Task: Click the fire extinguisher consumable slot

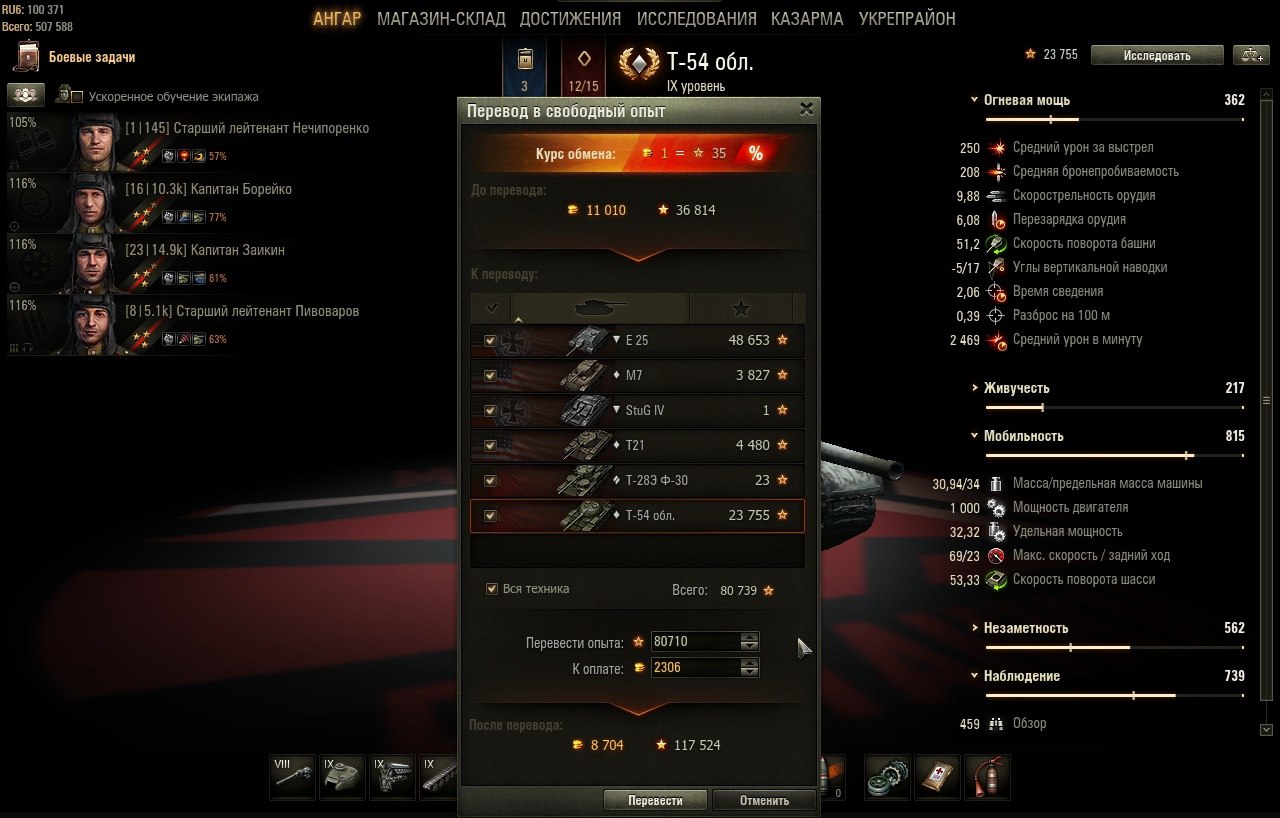Action: pyautogui.click(x=987, y=777)
